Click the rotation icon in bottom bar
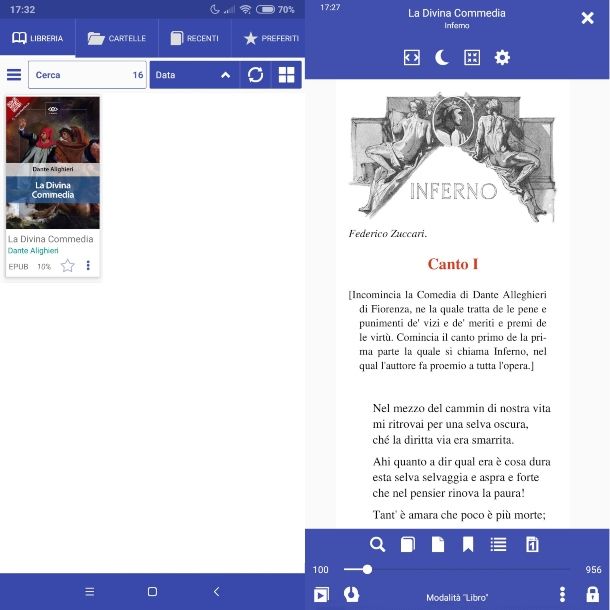The width and height of the screenshot is (610, 610). [351, 594]
